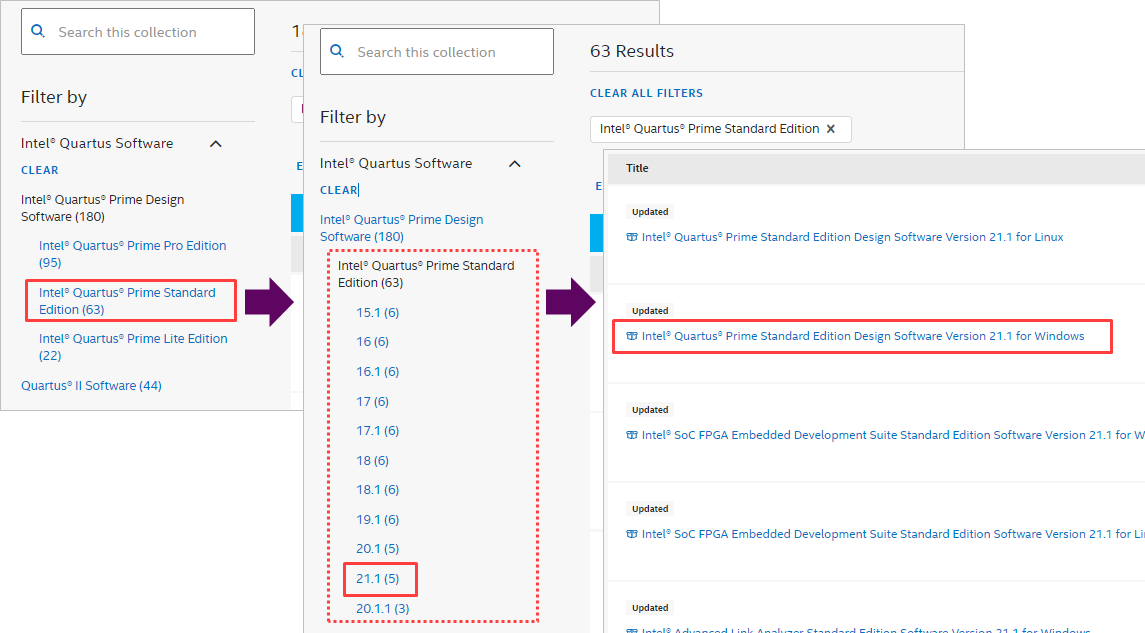
Task: Click download icon beside Version 21.1 for Windows
Action: click(x=632, y=336)
